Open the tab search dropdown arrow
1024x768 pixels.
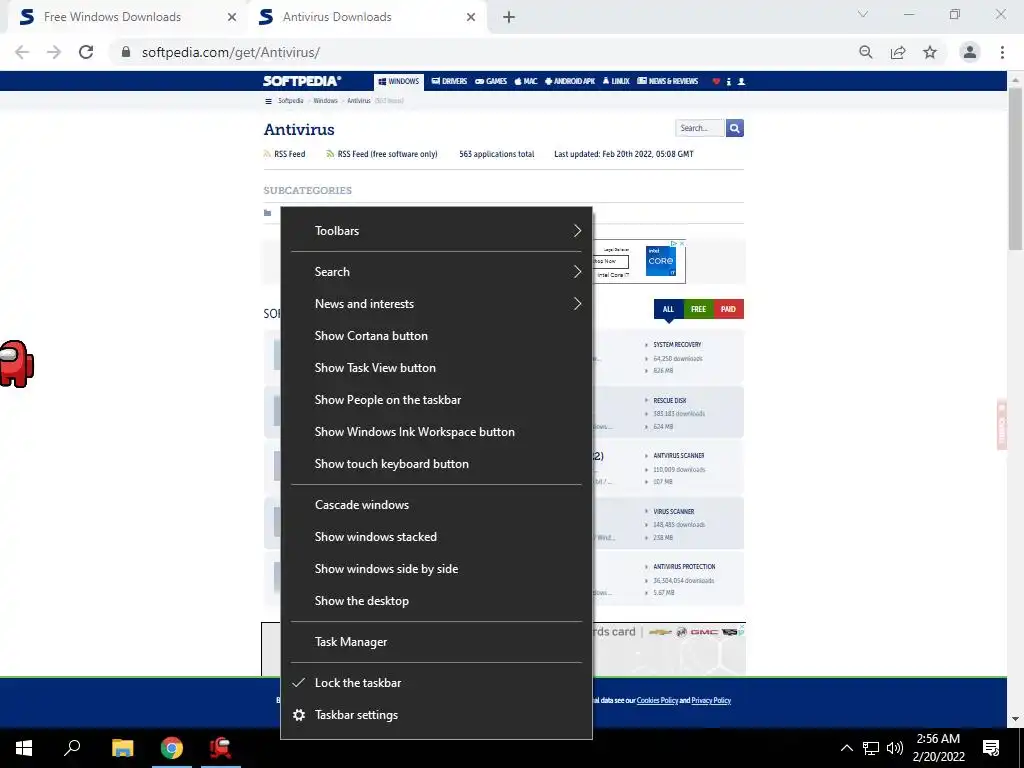point(863,14)
